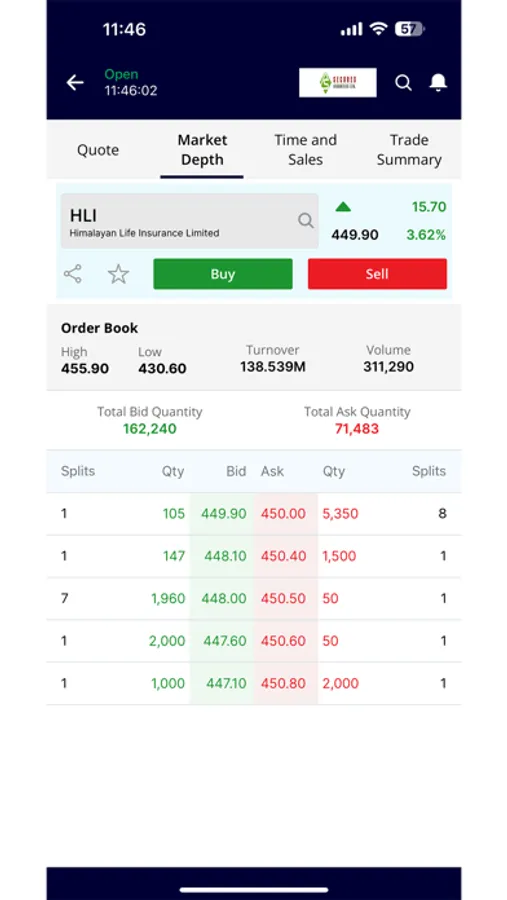The width and height of the screenshot is (507, 900).
Task: Tap bid quantity 1,000
Action: click(x=168, y=684)
